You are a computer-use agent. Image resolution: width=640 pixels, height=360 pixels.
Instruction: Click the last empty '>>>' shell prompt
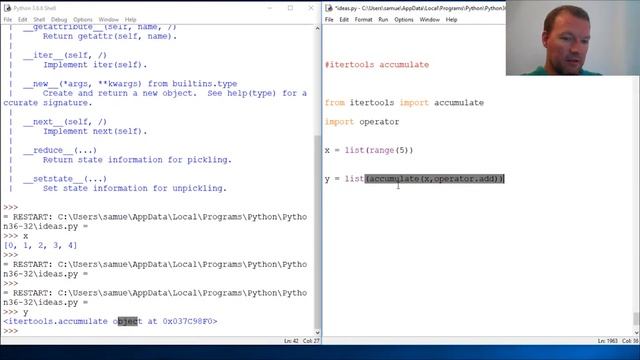point(11,331)
